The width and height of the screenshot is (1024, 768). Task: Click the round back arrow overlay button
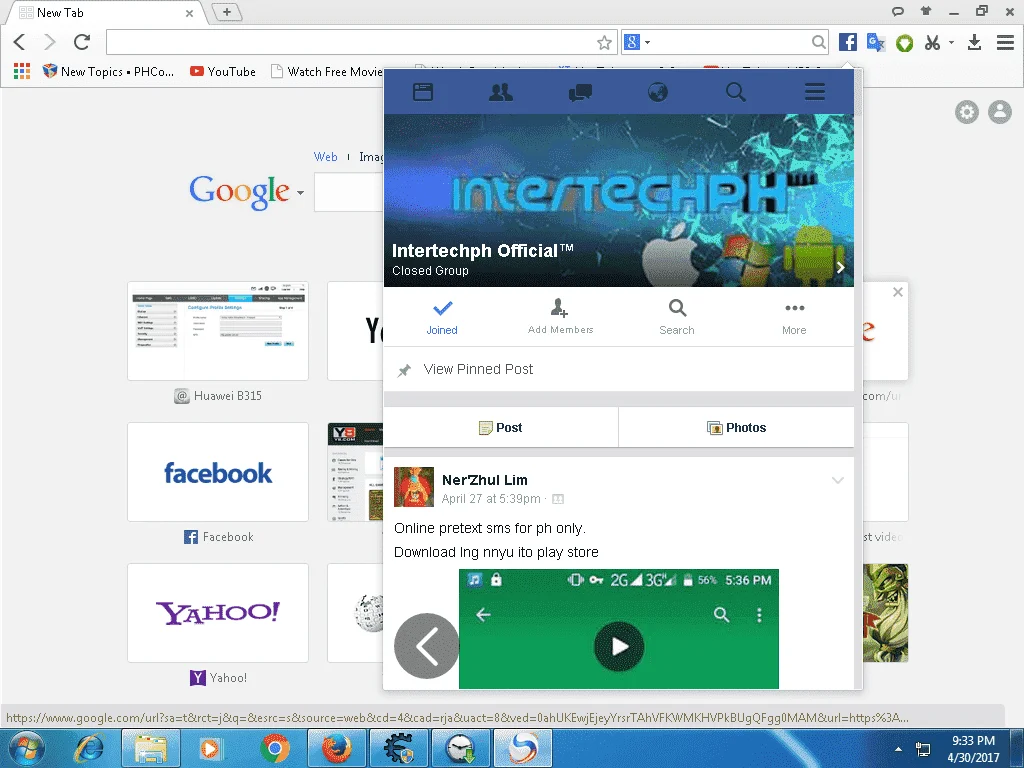click(426, 646)
